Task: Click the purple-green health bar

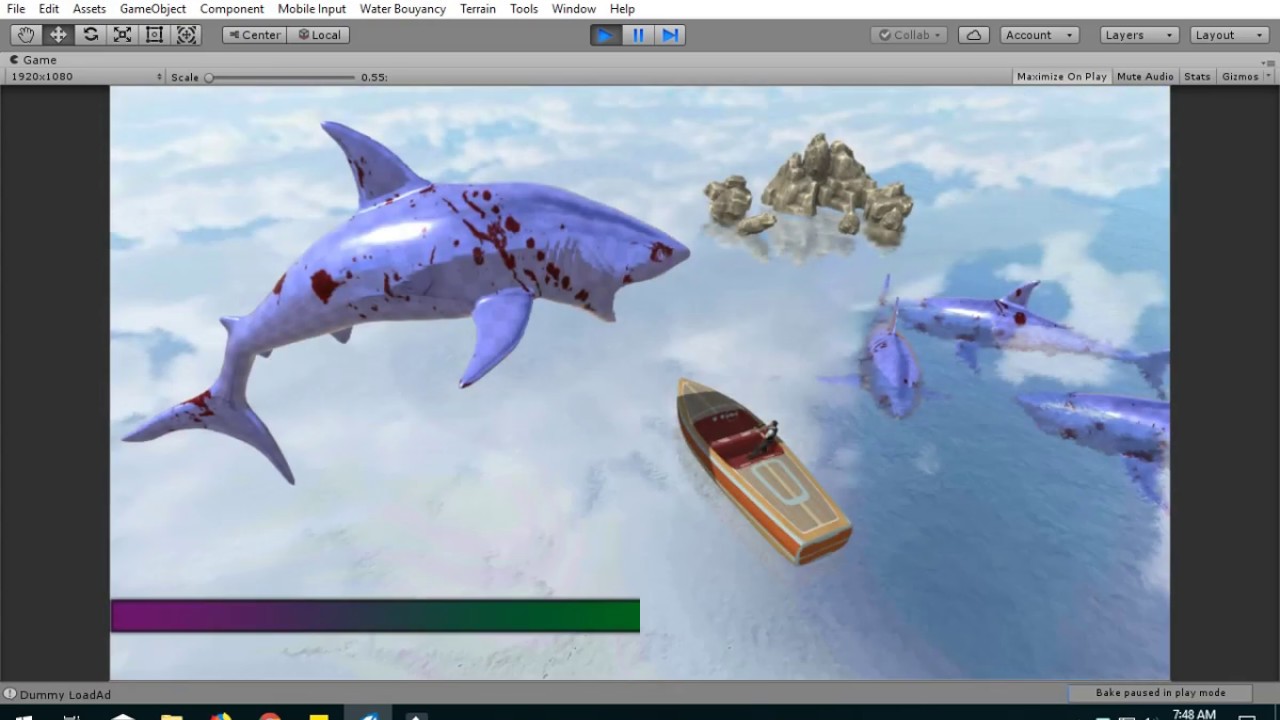Action: pos(375,616)
